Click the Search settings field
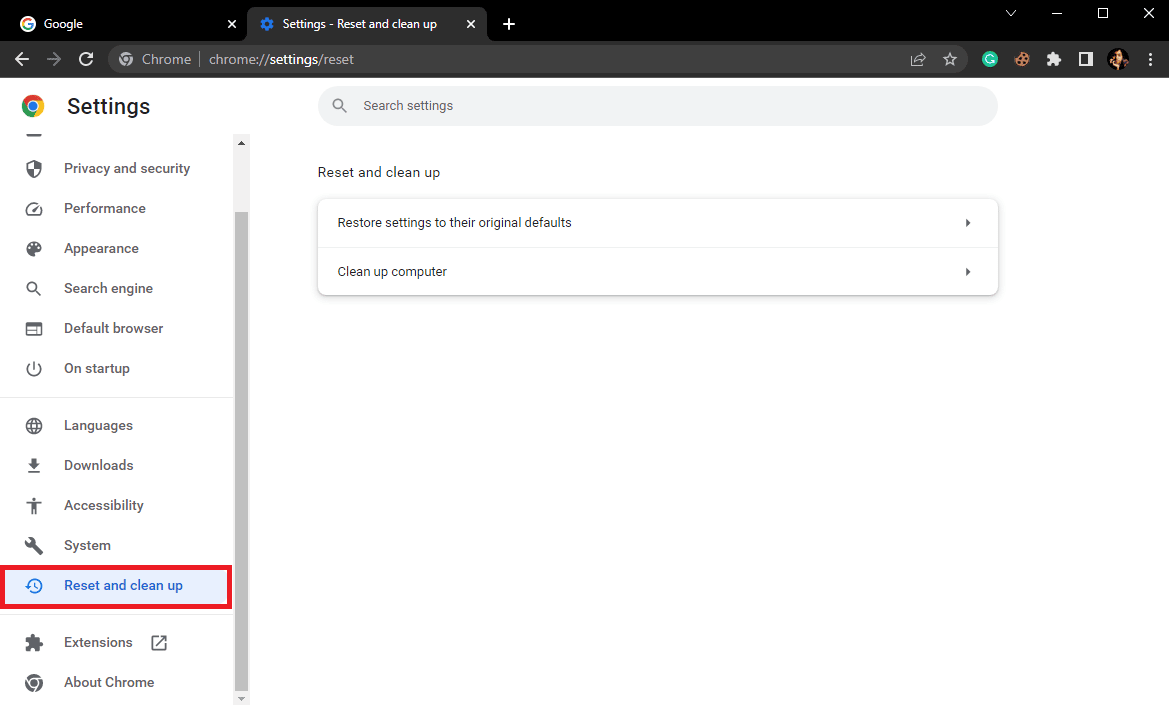 (x=658, y=106)
